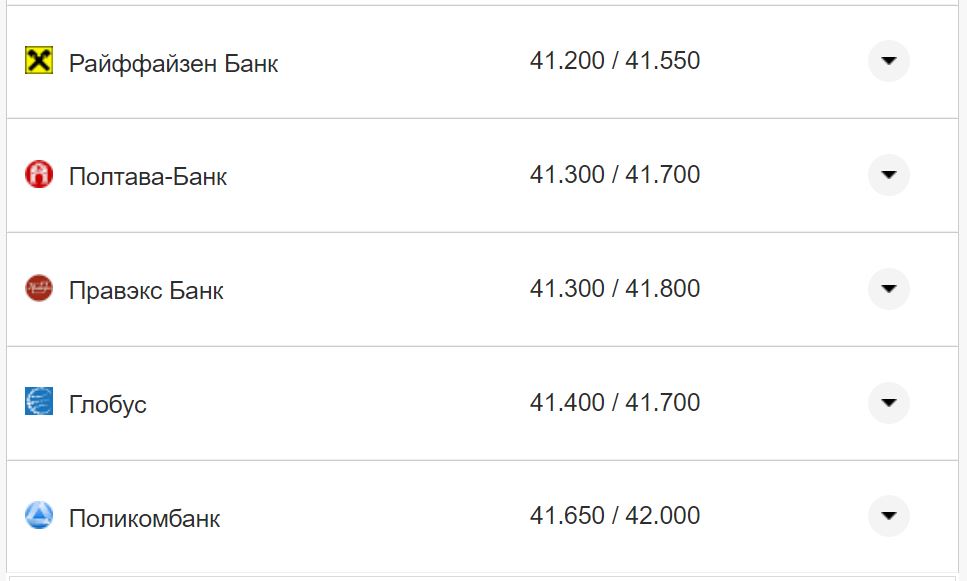
Task: Click the 41.200 / 41.550 rate text
Action: coord(617,60)
